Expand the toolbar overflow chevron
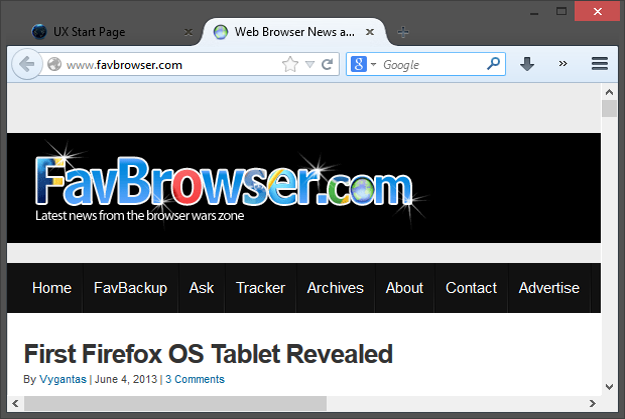The width and height of the screenshot is (625, 419). pos(563,64)
